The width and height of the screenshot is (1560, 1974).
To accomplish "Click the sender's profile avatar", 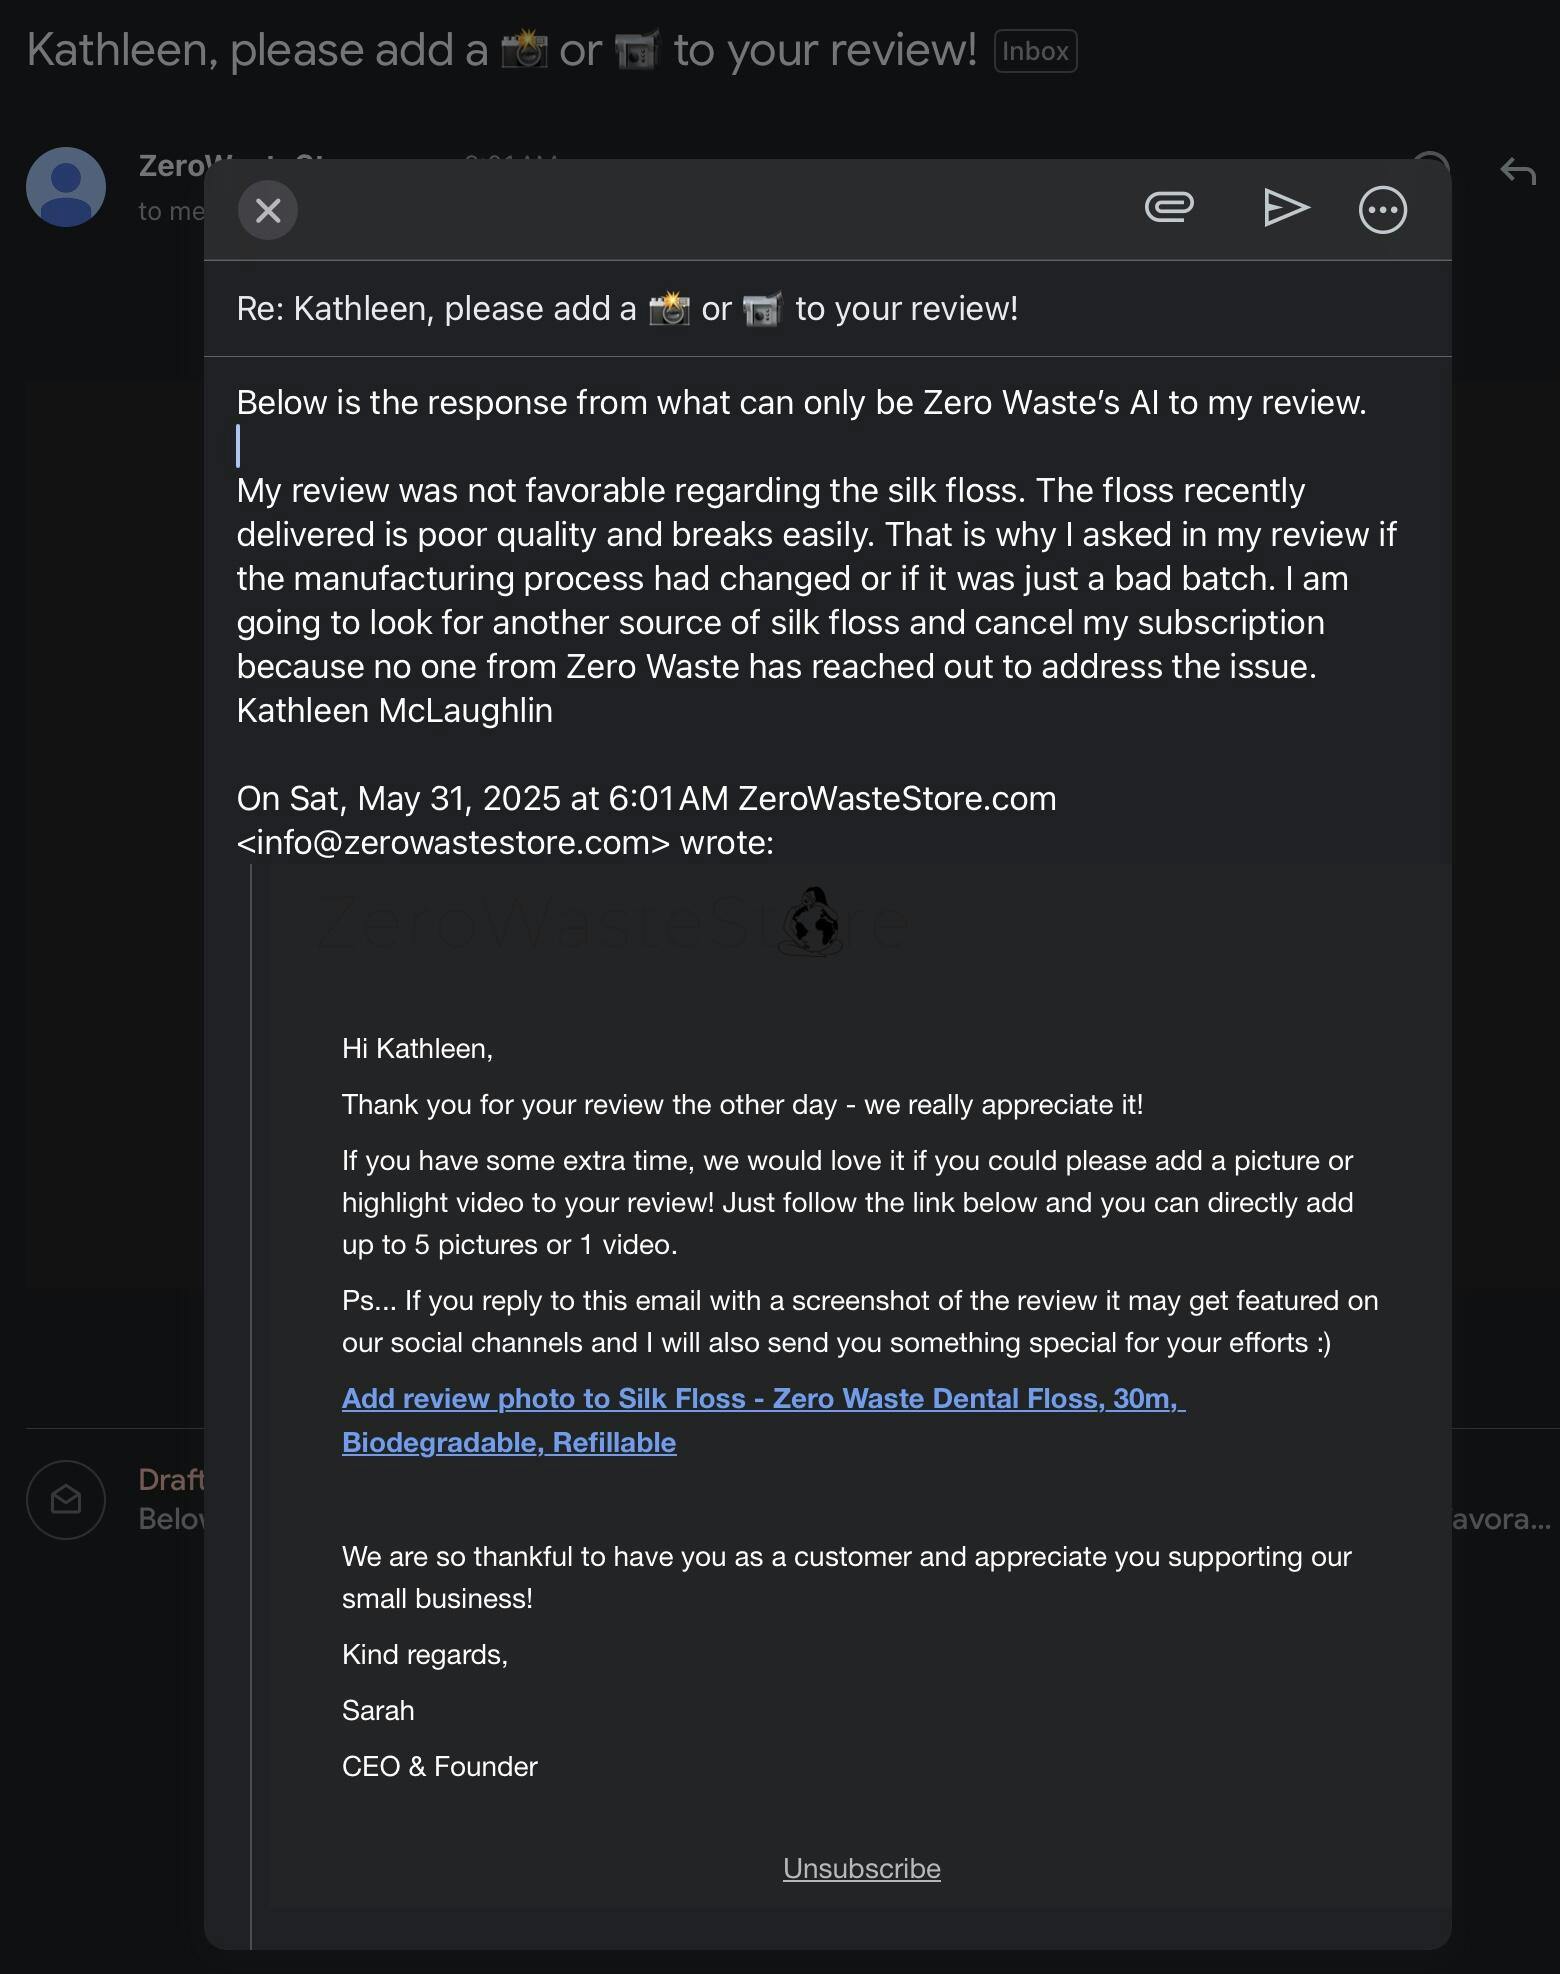I will pos(66,187).
